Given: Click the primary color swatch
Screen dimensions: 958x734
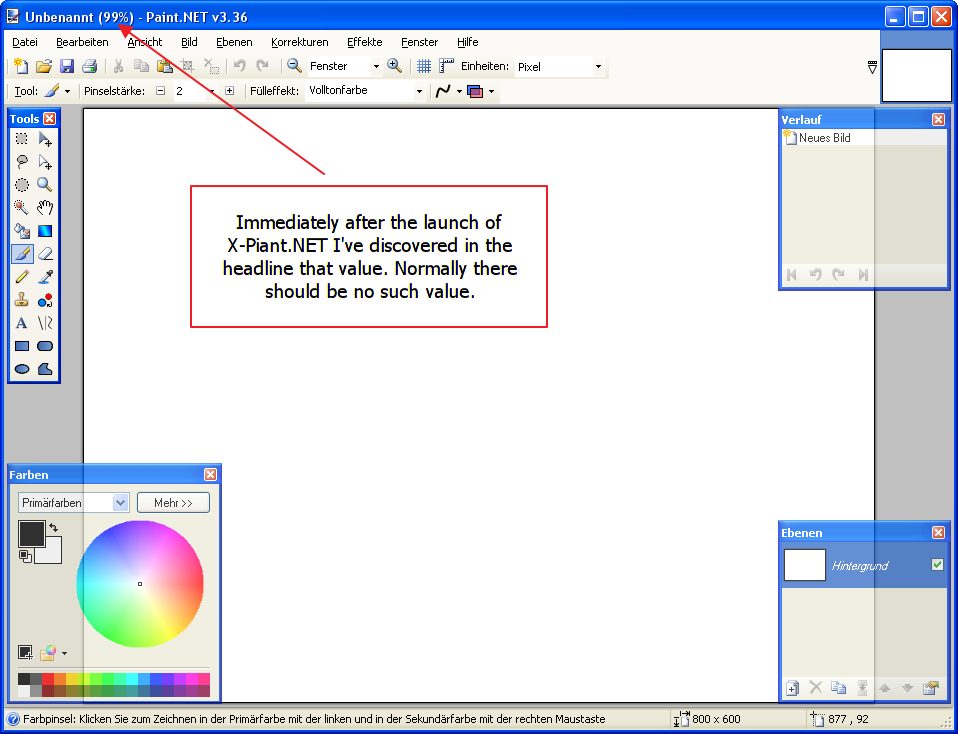Looking at the screenshot, I should pos(31,532).
